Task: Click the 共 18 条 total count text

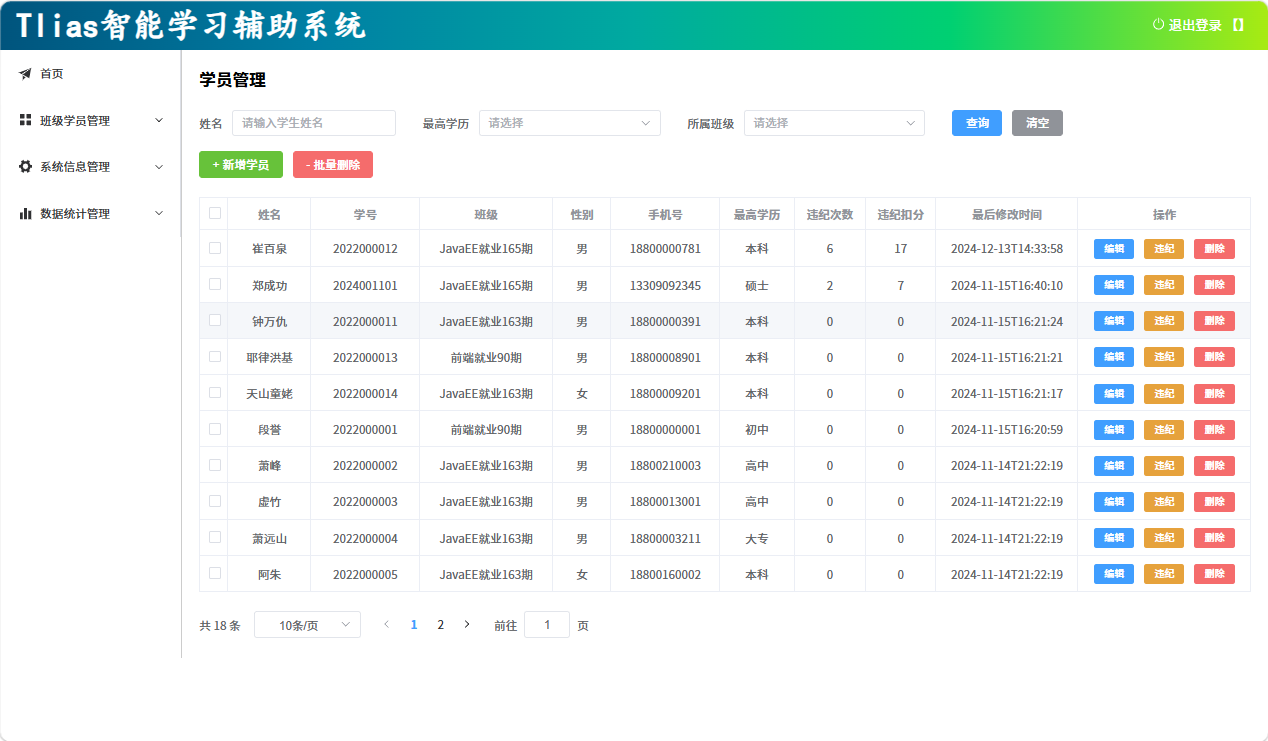Action: coord(220,626)
